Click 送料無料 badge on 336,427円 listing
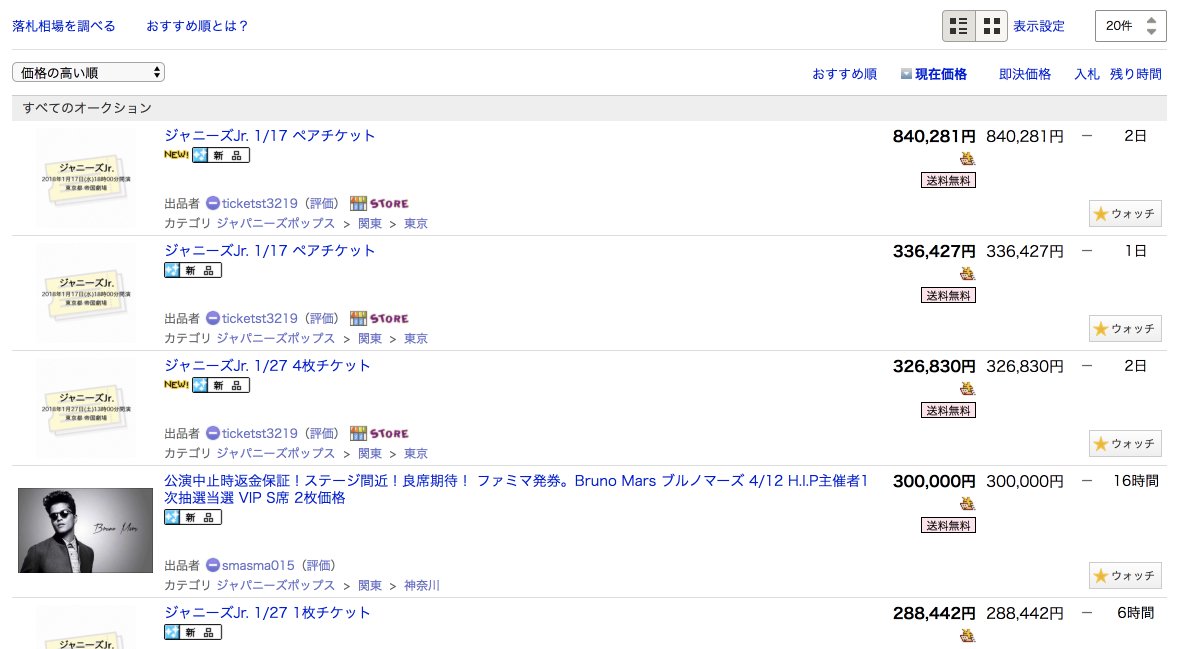Viewport: 1200px width, 649px height. pyautogui.click(x=948, y=295)
